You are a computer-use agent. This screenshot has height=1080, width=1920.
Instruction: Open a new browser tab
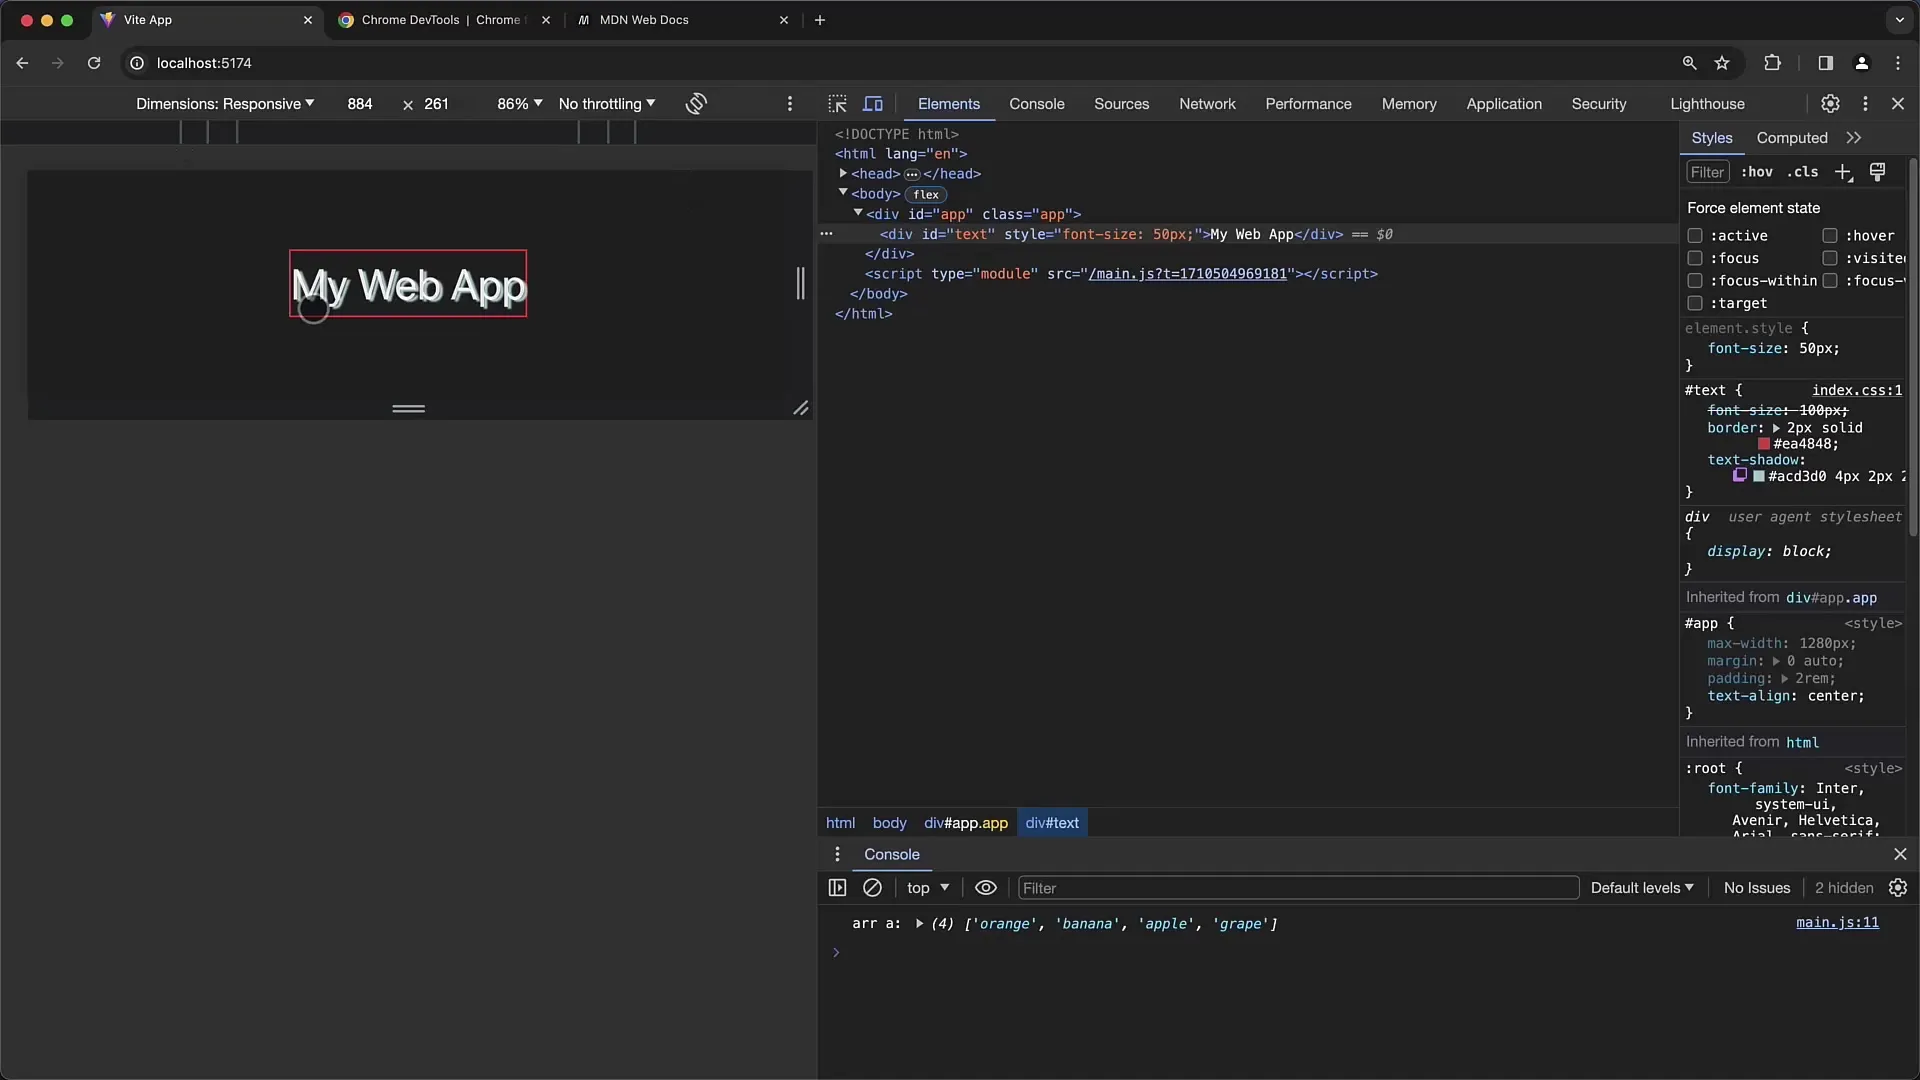pos(820,20)
